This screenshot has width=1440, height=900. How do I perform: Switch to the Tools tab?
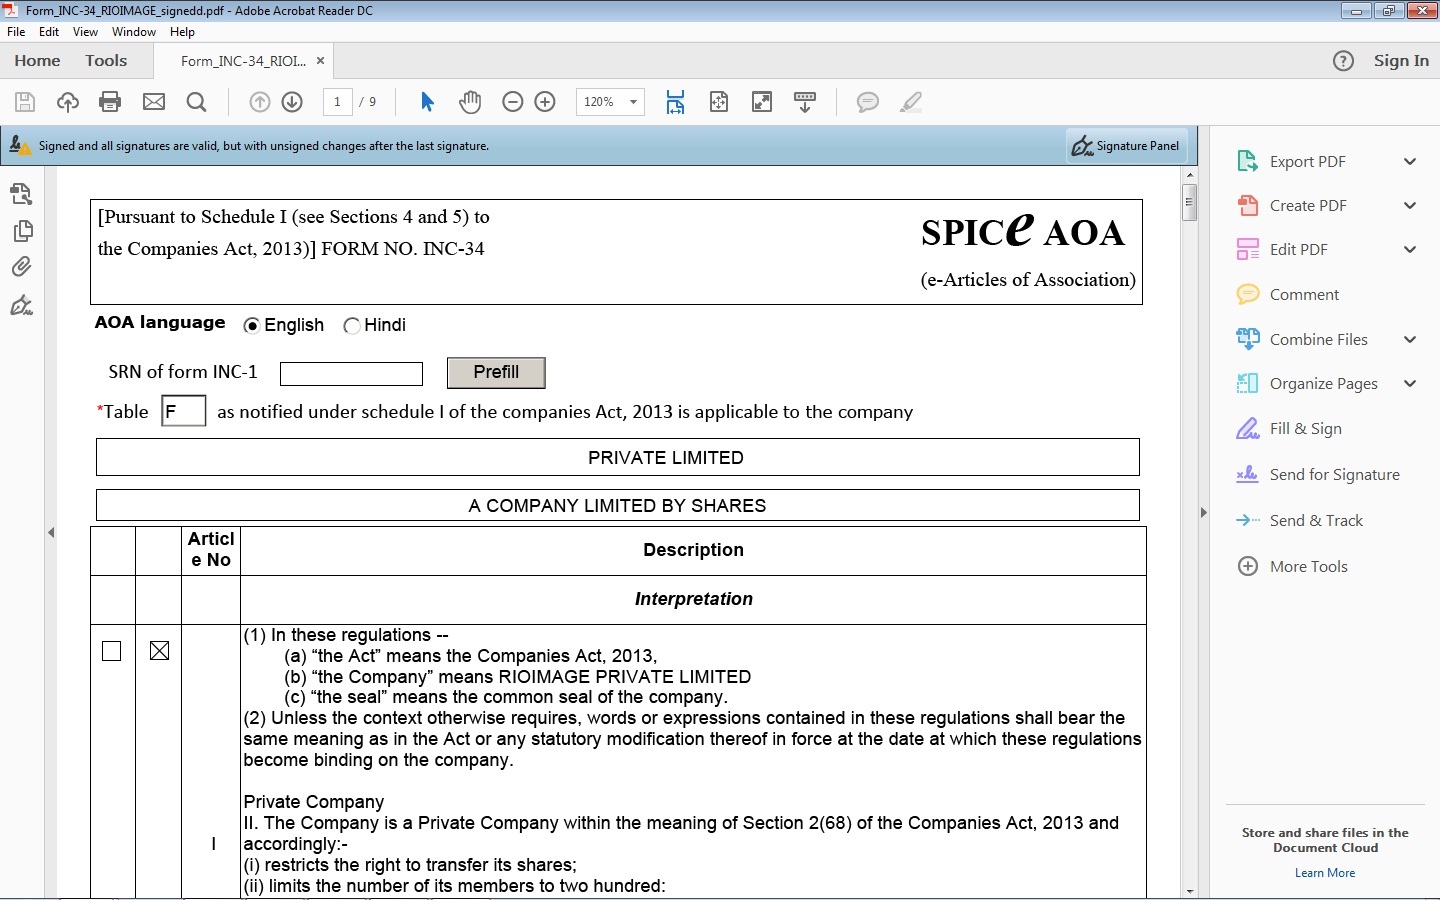point(106,60)
